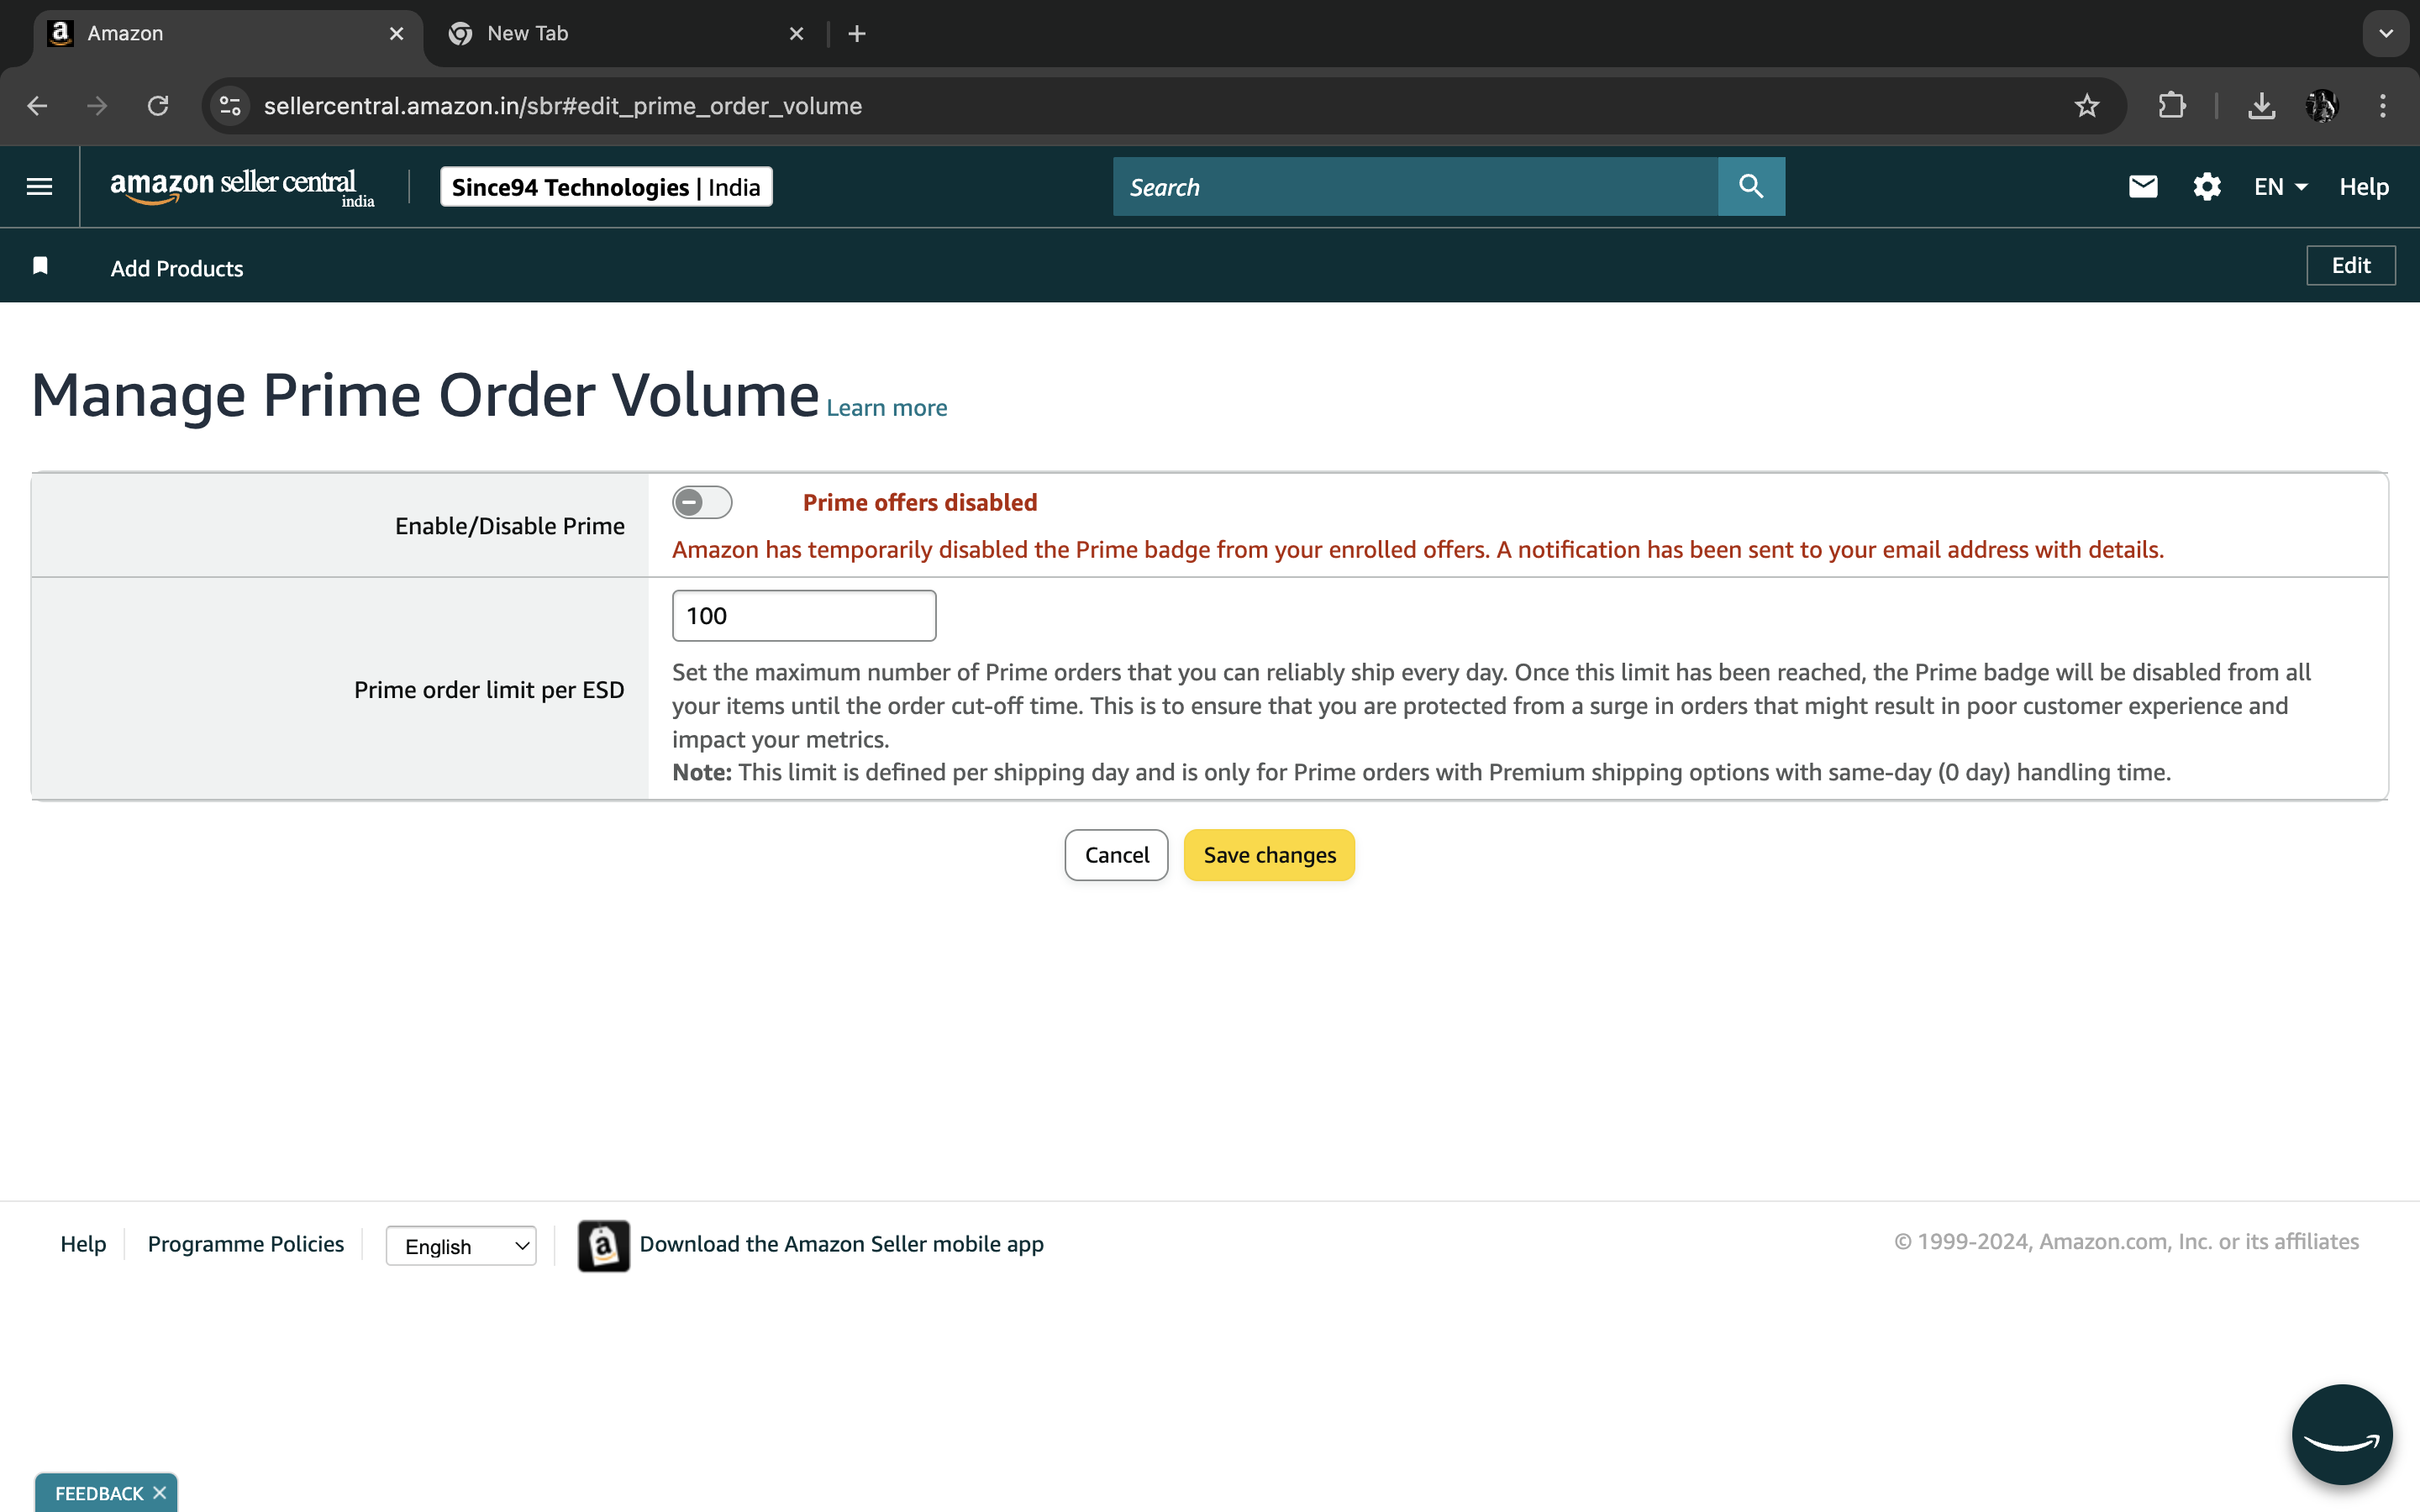Click the copyright text in footer
This screenshot has width=2420, height=1512.
tap(2127, 1241)
